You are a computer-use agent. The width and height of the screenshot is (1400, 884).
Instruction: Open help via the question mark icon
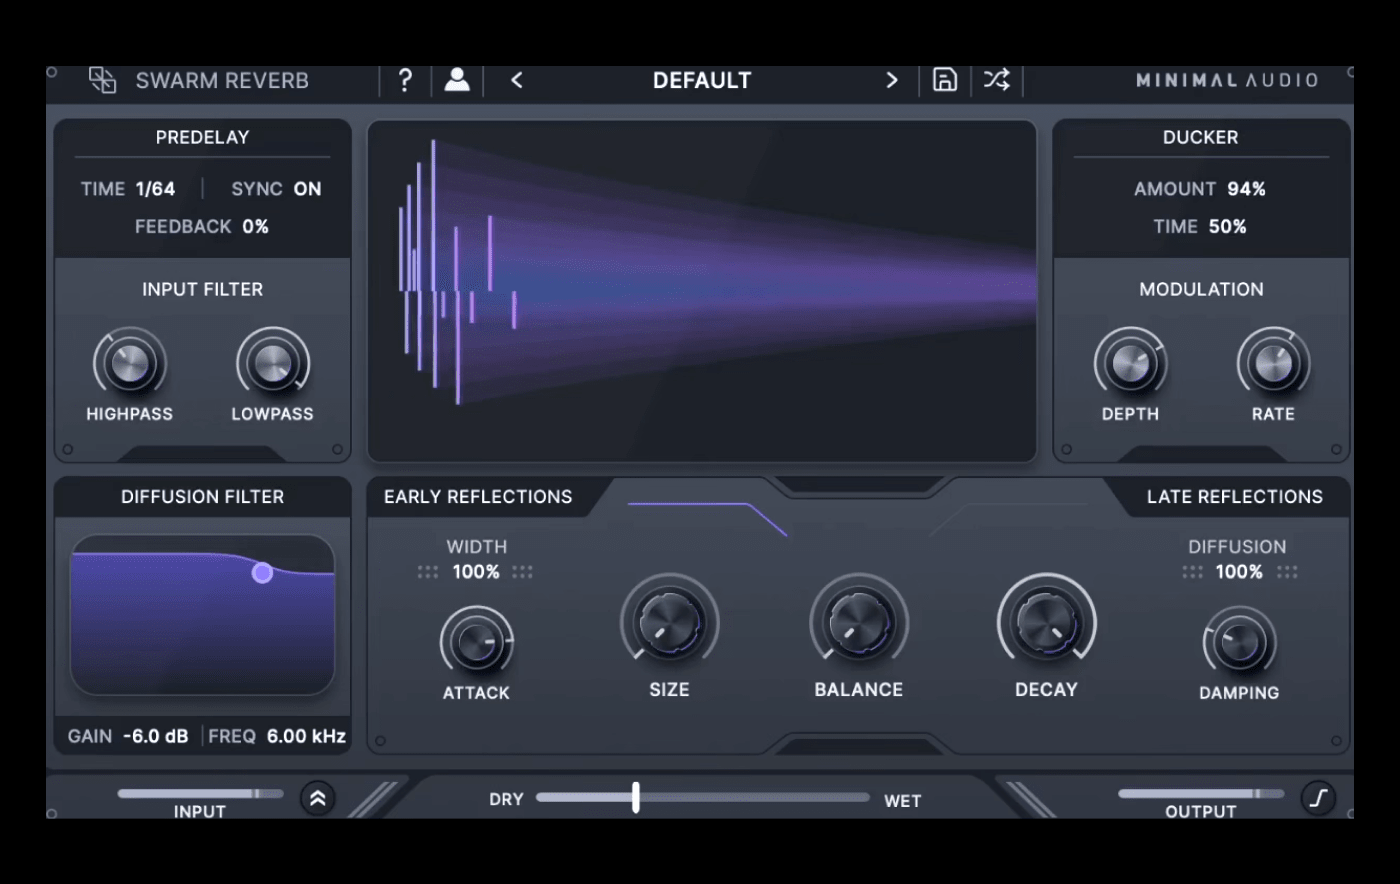[405, 81]
